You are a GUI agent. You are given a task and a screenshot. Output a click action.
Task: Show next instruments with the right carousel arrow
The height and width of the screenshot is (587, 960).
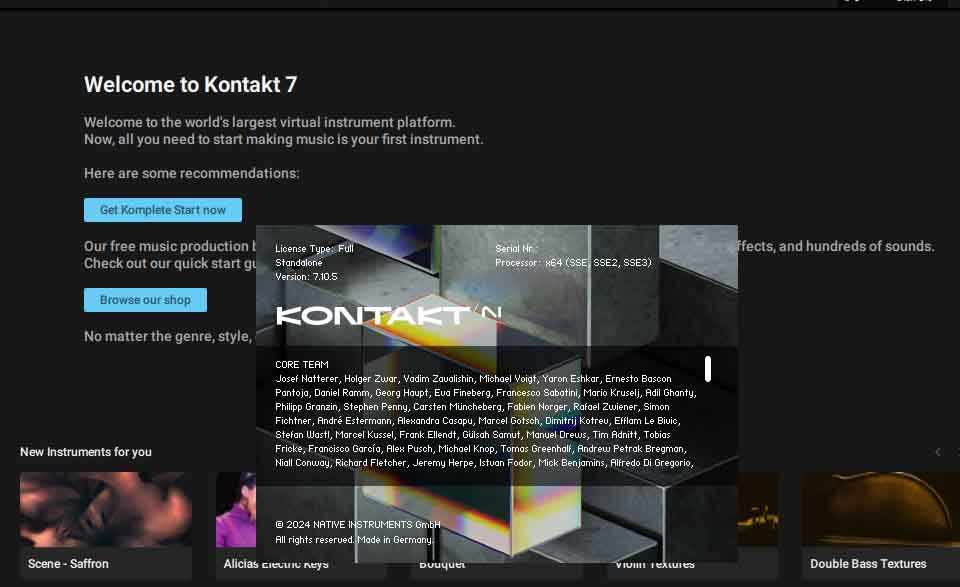click(957, 452)
